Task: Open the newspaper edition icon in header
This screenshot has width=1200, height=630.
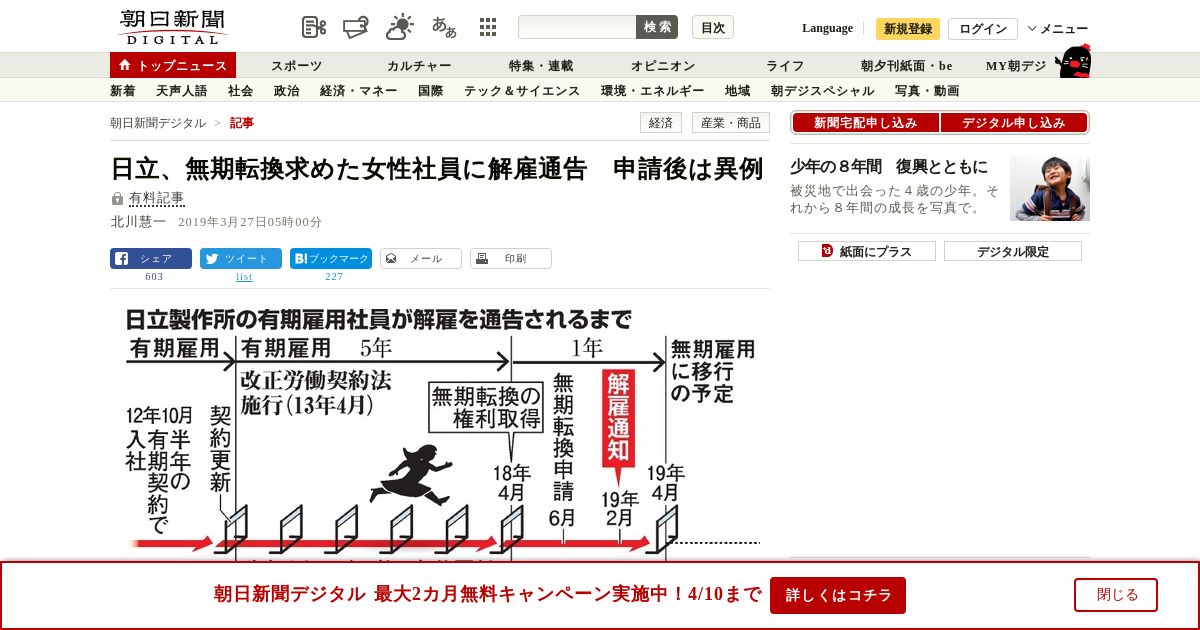Action: coord(356,27)
